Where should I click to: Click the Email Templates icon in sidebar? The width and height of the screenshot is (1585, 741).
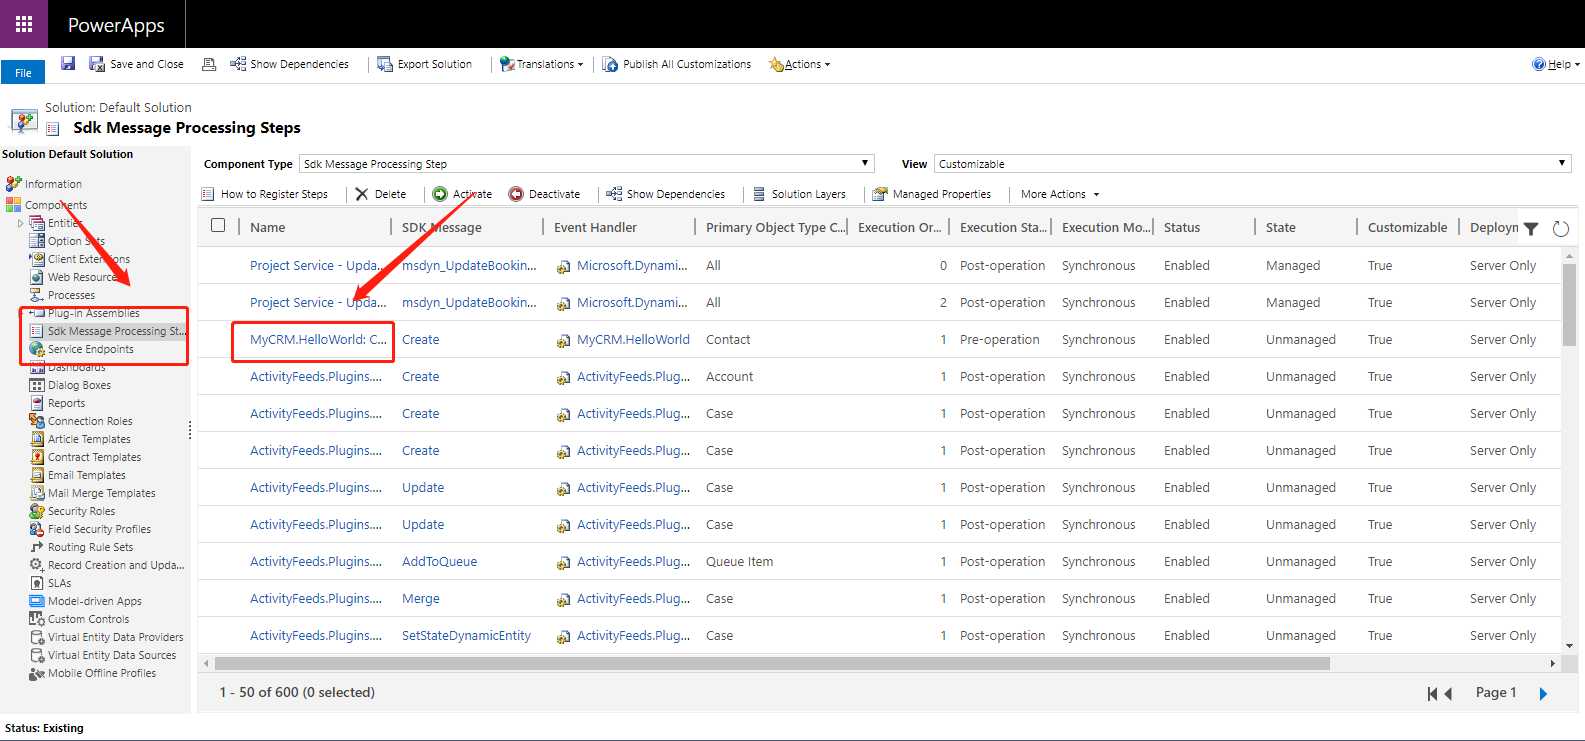(x=37, y=475)
